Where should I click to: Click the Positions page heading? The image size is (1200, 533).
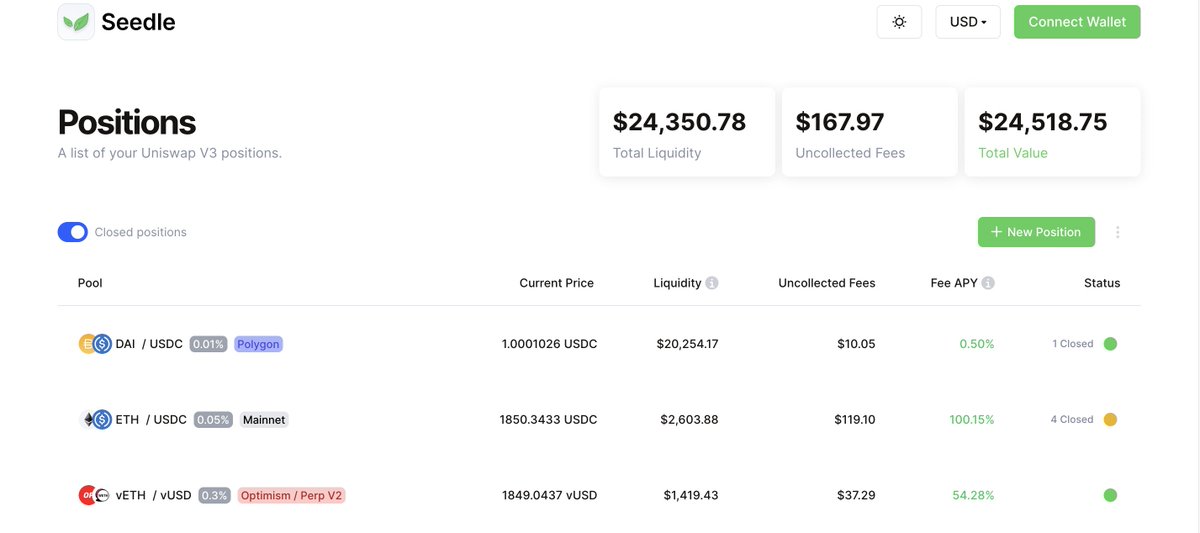[x=127, y=122]
